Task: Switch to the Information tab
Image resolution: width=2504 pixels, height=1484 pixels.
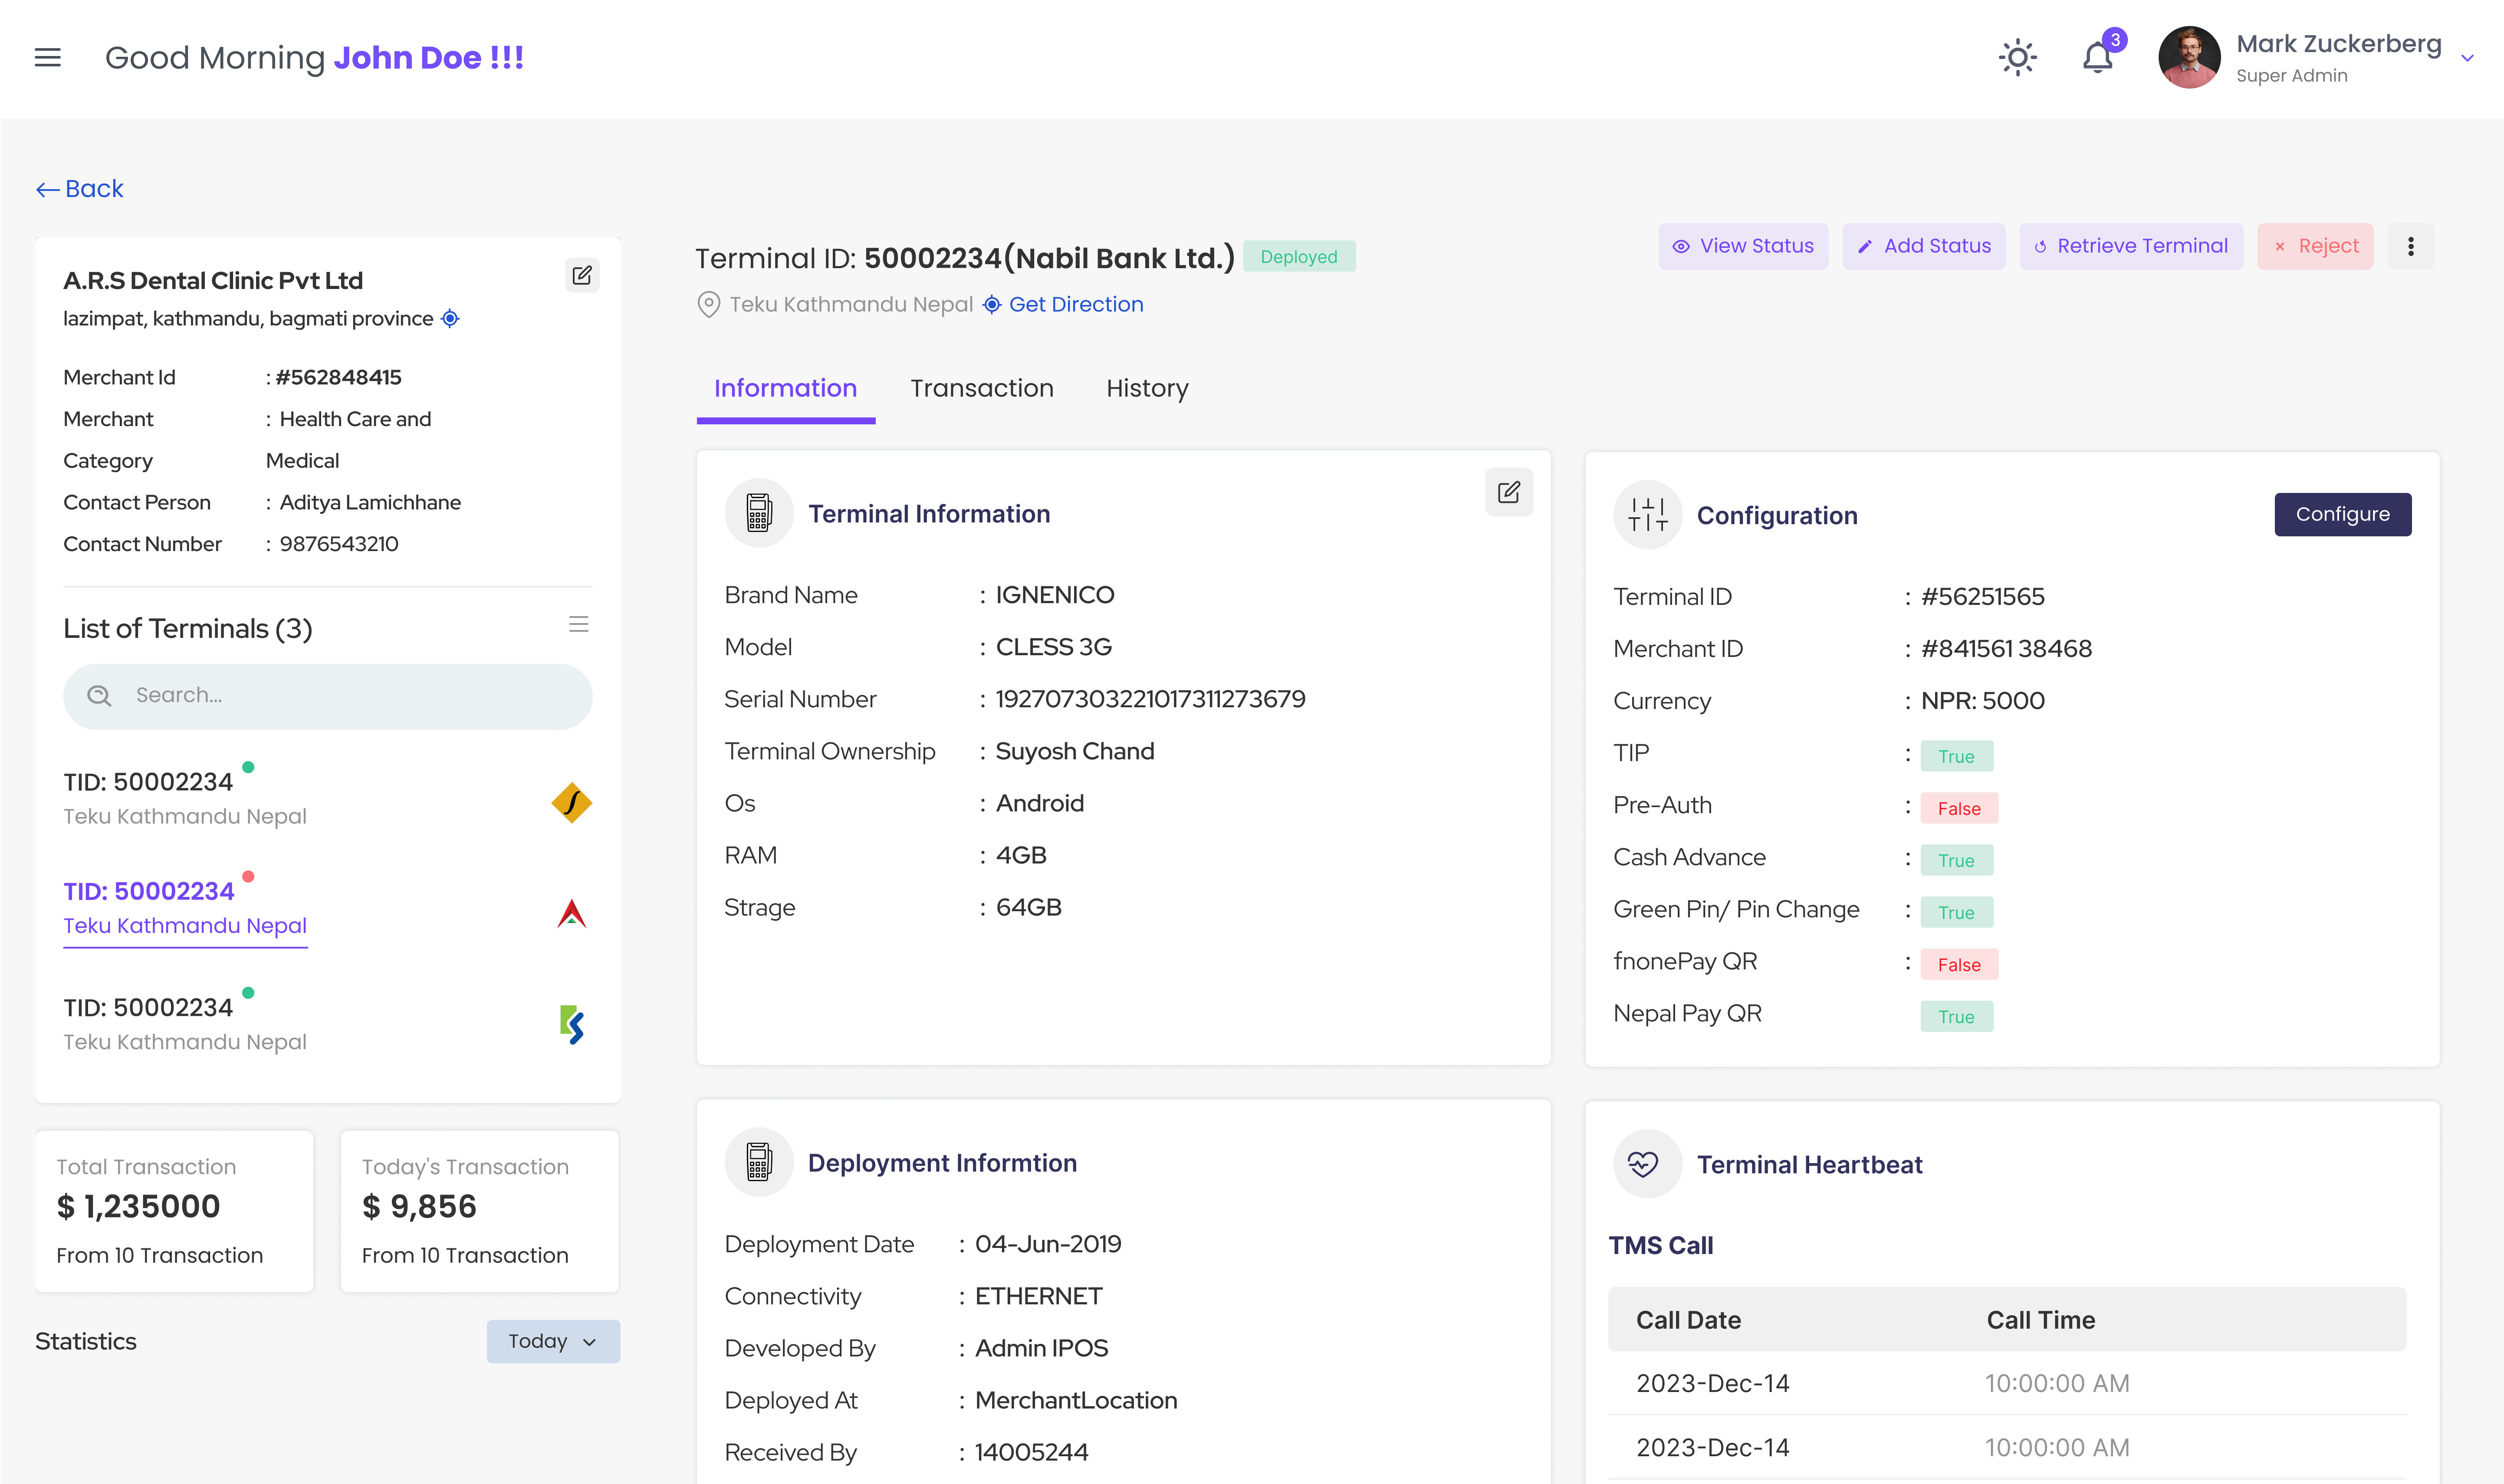Action: tap(785, 389)
